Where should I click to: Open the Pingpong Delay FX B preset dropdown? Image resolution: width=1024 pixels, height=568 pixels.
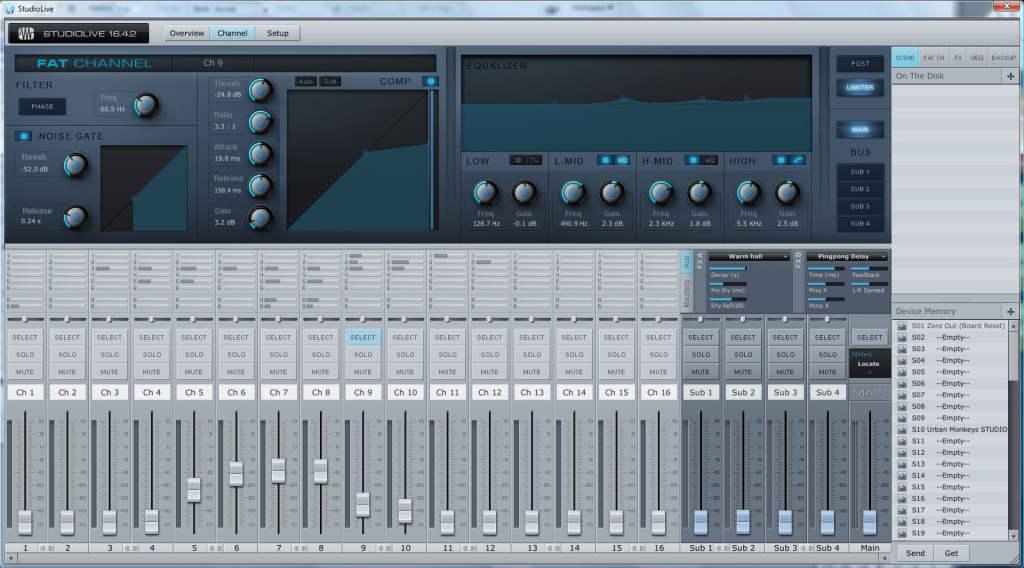[847, 257]
